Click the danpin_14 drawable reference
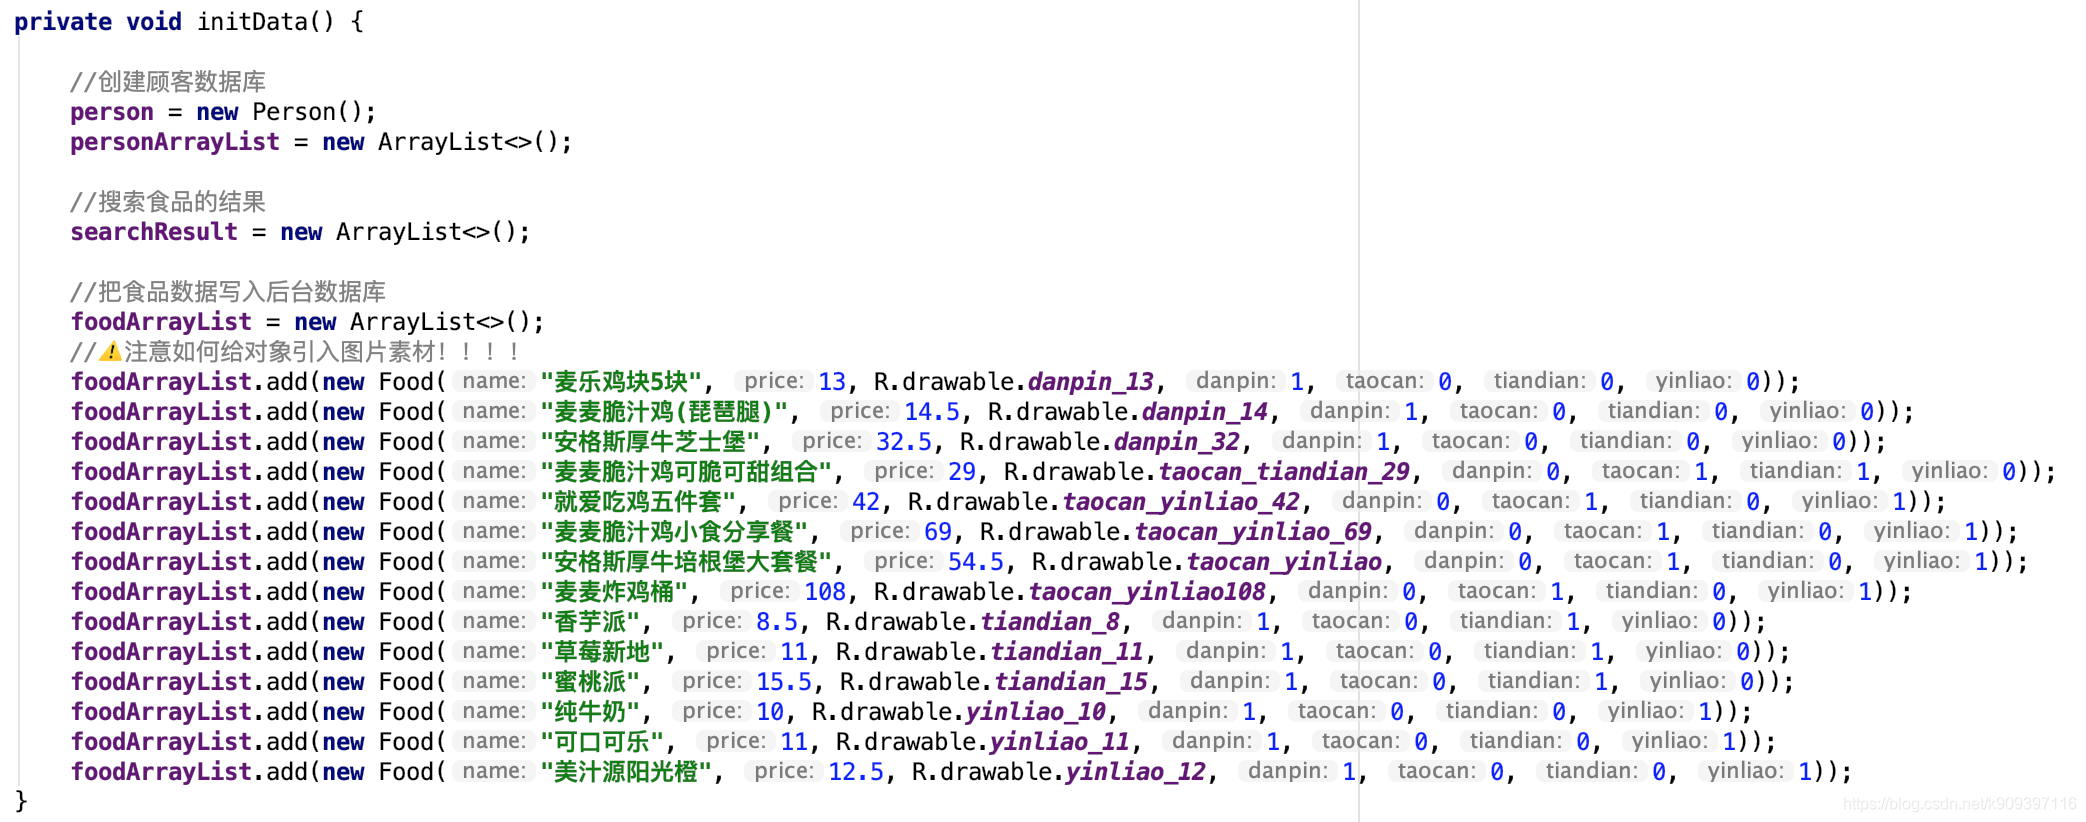 [1205, 412]
